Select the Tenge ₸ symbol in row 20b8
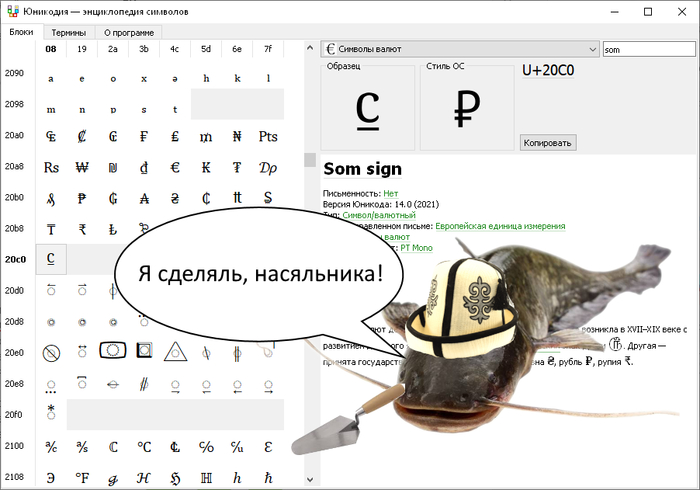700x490 pixels. [51, 229]
